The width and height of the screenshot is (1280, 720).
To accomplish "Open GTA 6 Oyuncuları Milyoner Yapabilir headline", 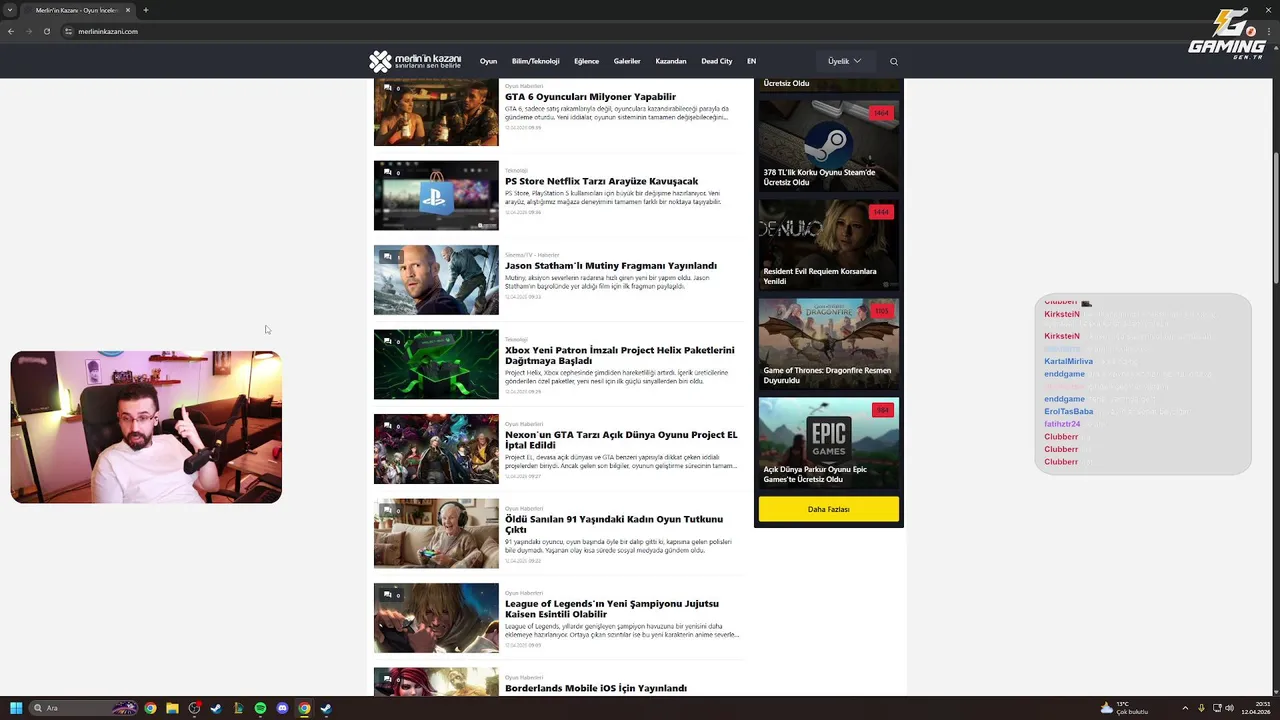I will [590, 97].
